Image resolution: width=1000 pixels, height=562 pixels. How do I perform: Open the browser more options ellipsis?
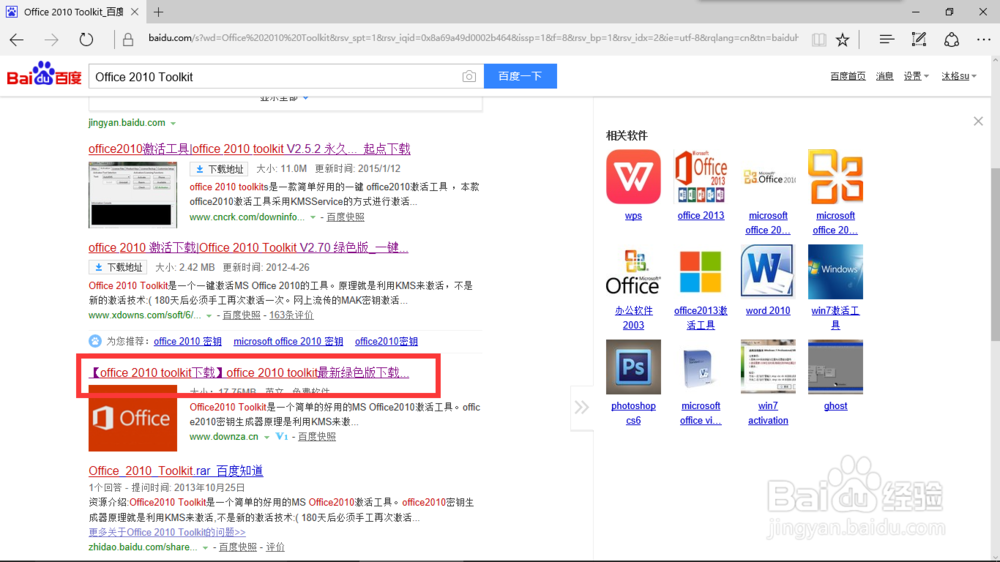(x=983, y=40)
